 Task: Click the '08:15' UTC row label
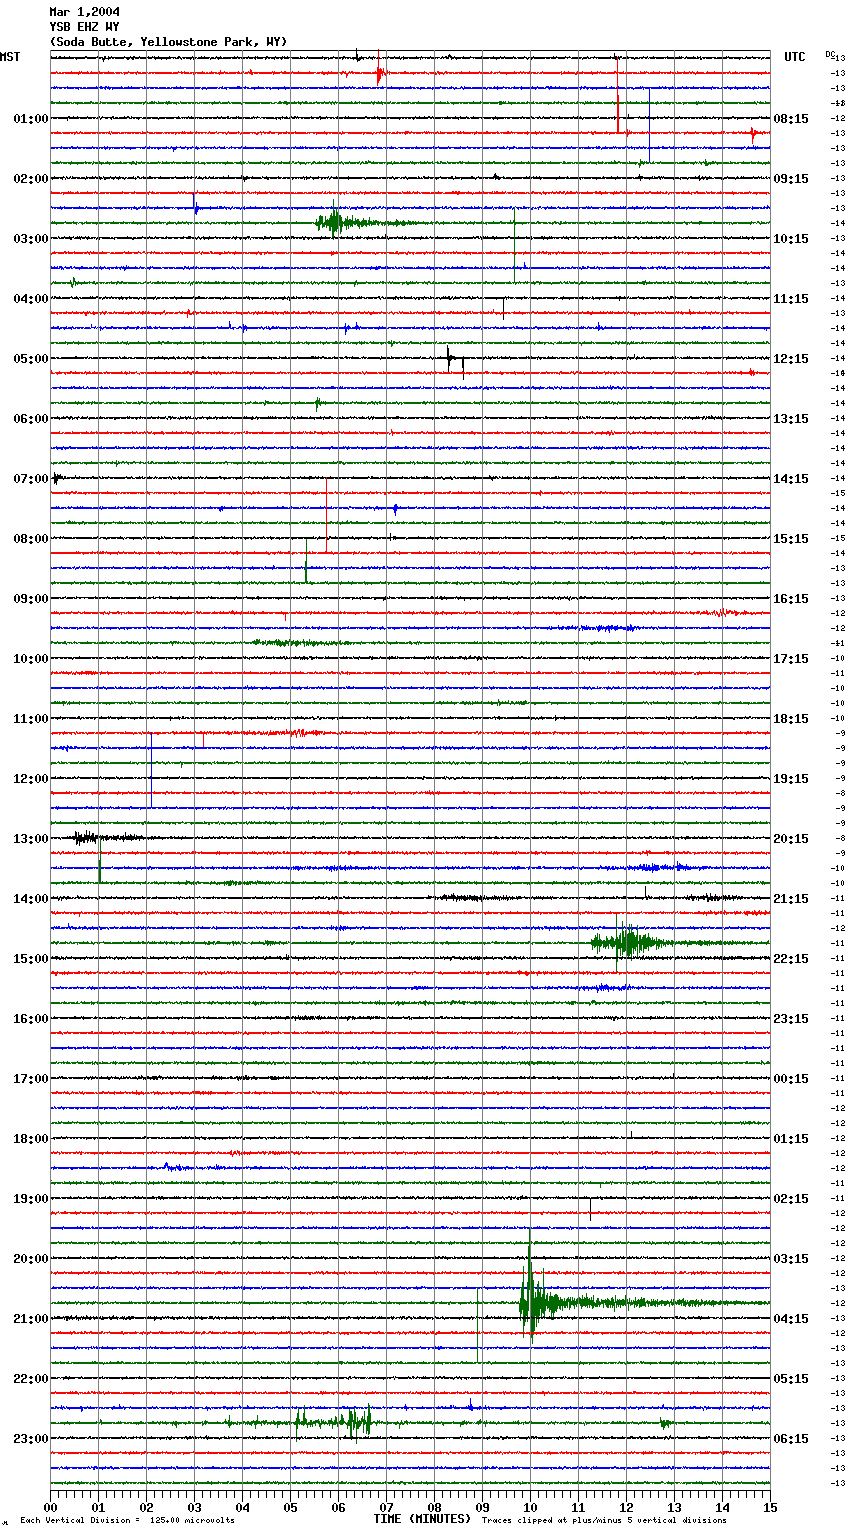point(791,119)
